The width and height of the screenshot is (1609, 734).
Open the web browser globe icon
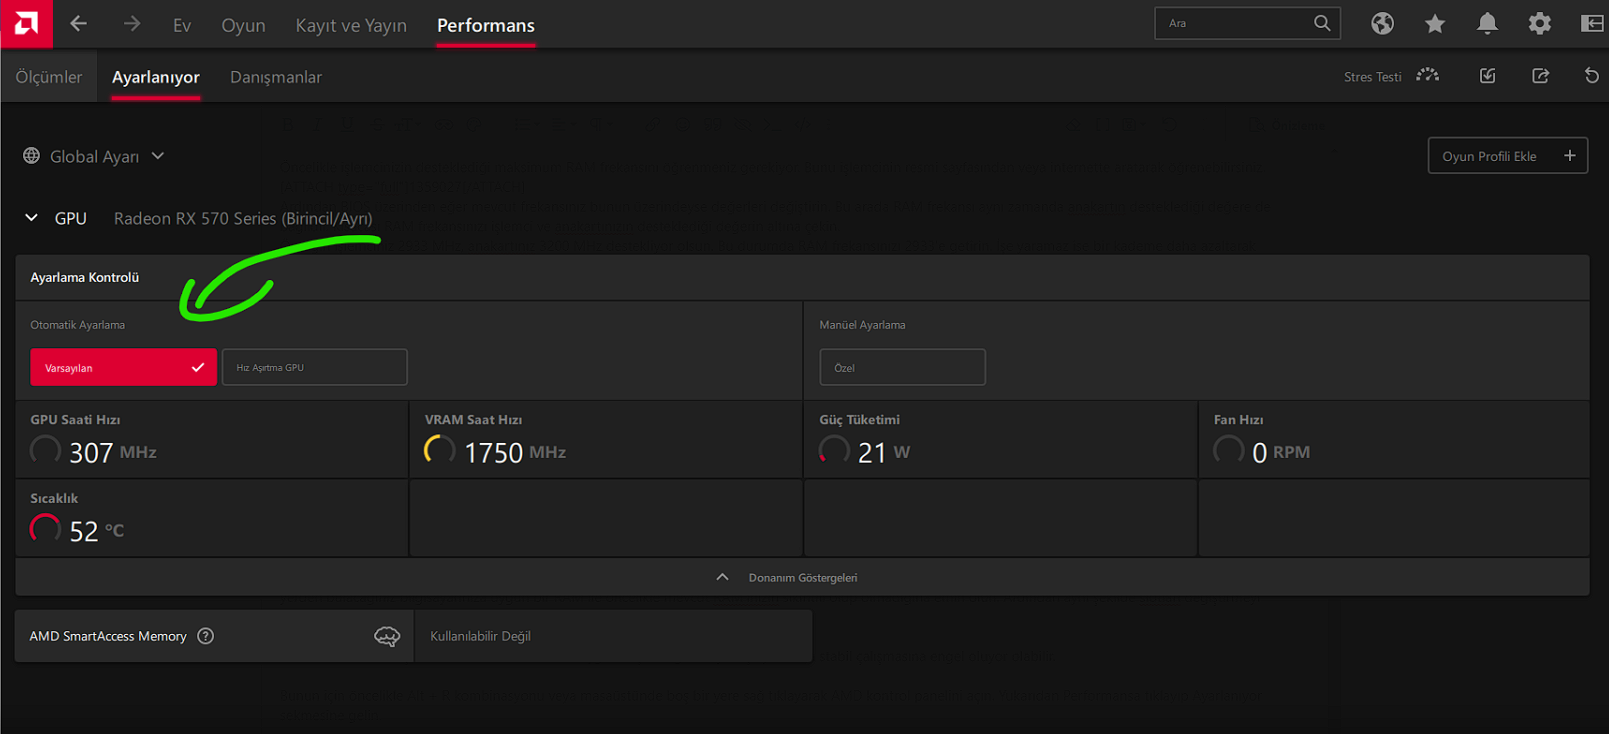[1382, 23]
